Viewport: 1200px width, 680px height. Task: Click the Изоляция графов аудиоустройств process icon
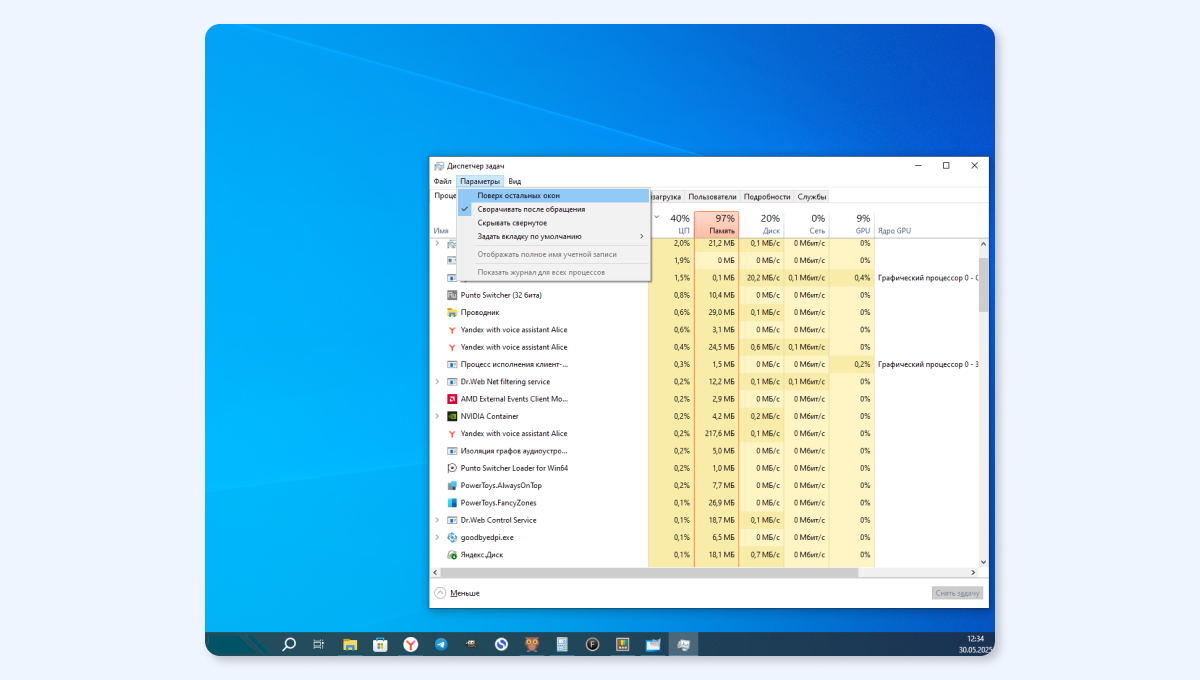pyautogui.click(x=452, y=451)
